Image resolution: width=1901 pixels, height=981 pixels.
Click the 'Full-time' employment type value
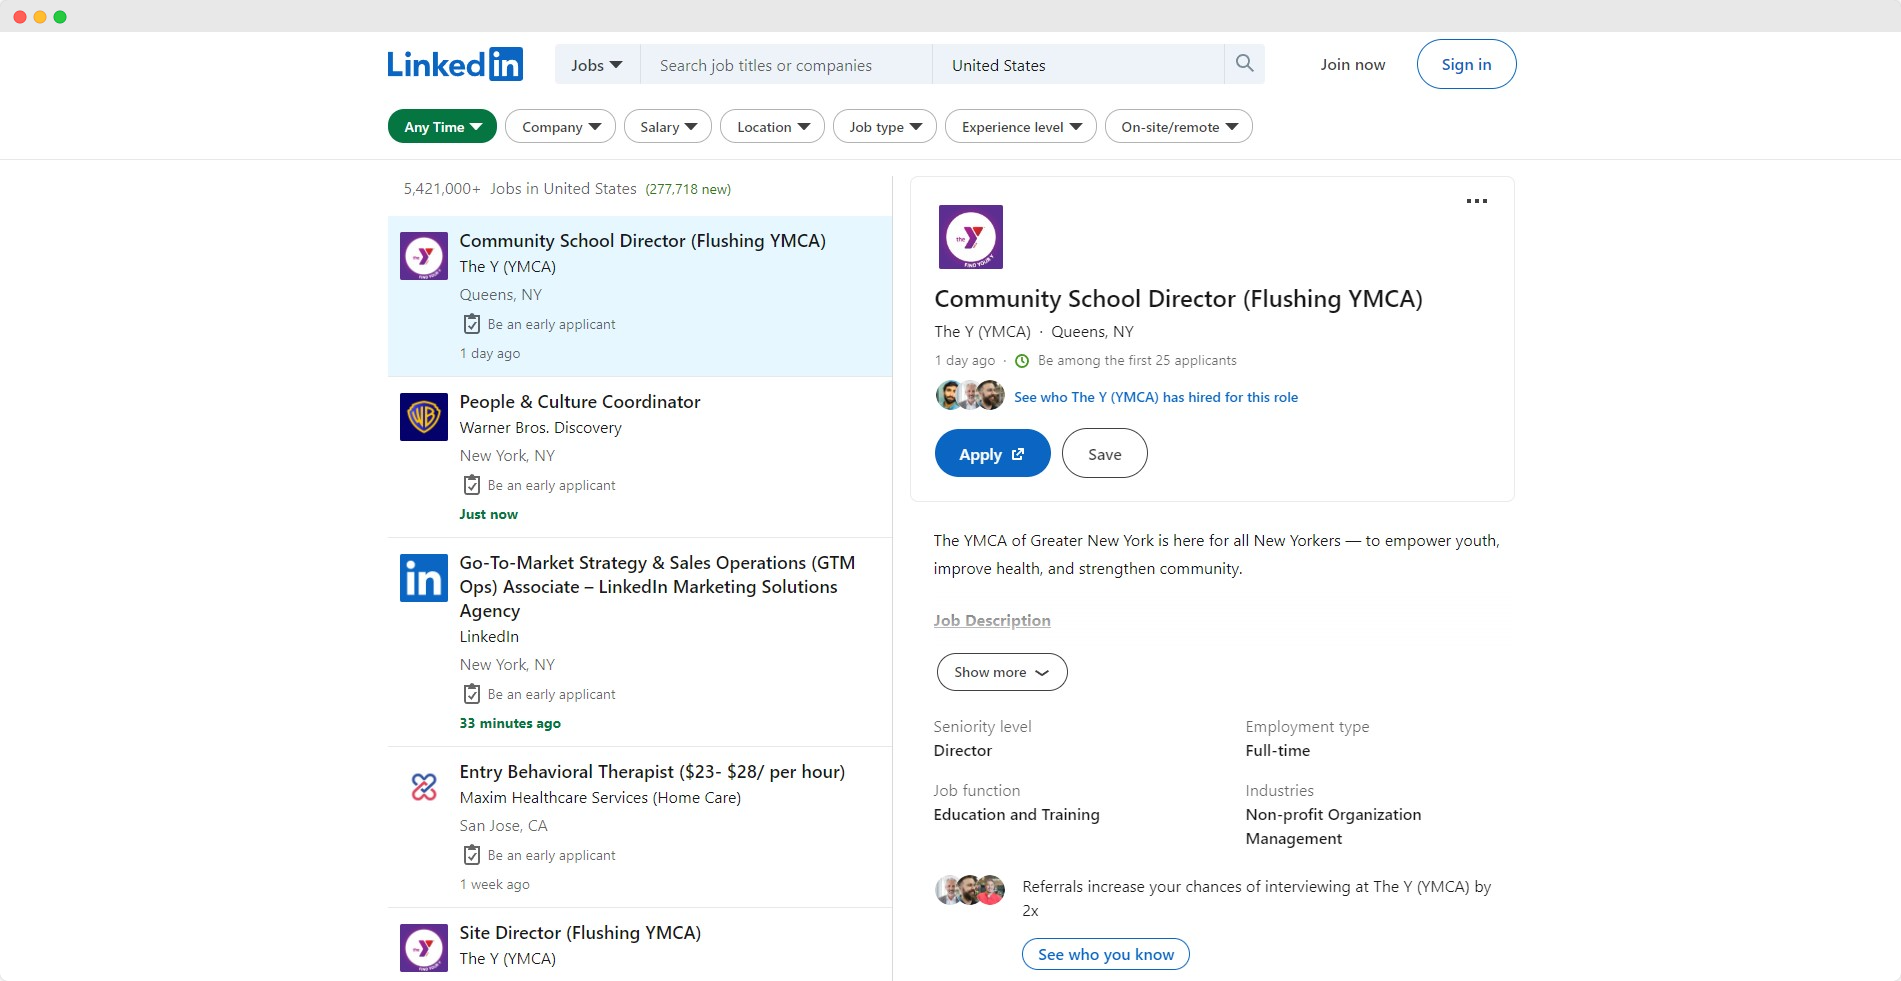(1277, 751)
